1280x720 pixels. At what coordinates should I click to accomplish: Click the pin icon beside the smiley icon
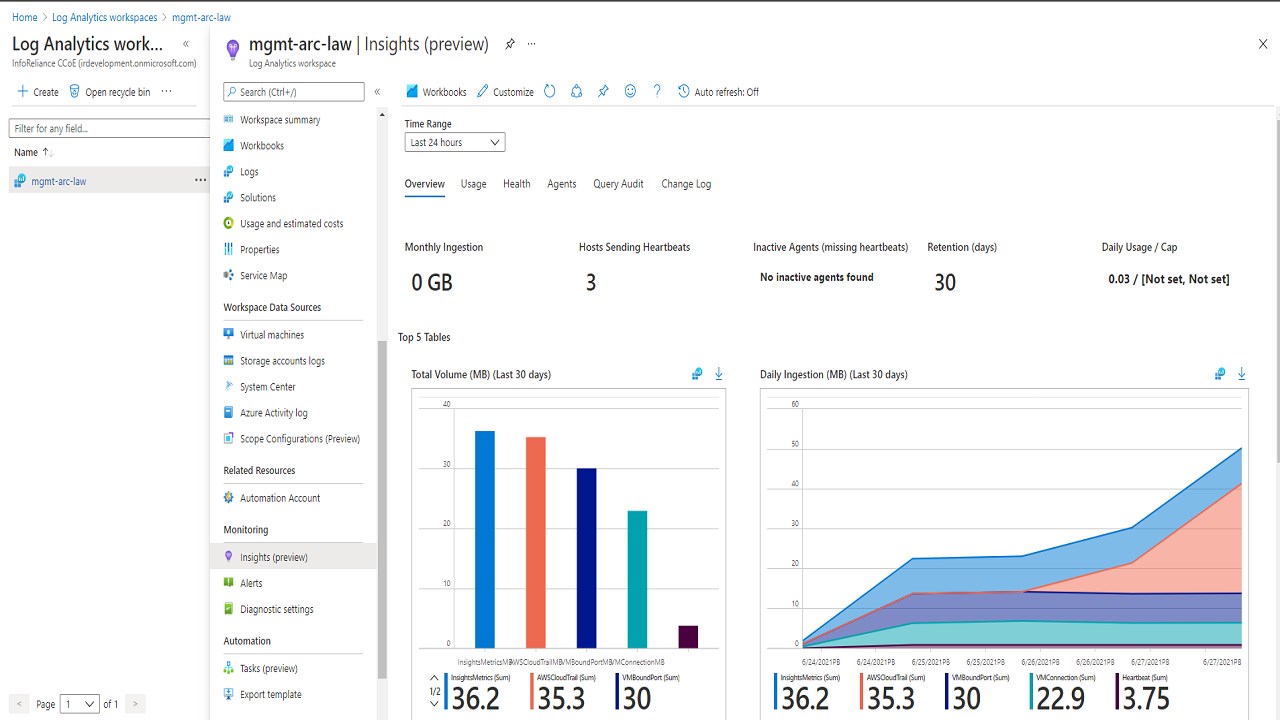603,91
